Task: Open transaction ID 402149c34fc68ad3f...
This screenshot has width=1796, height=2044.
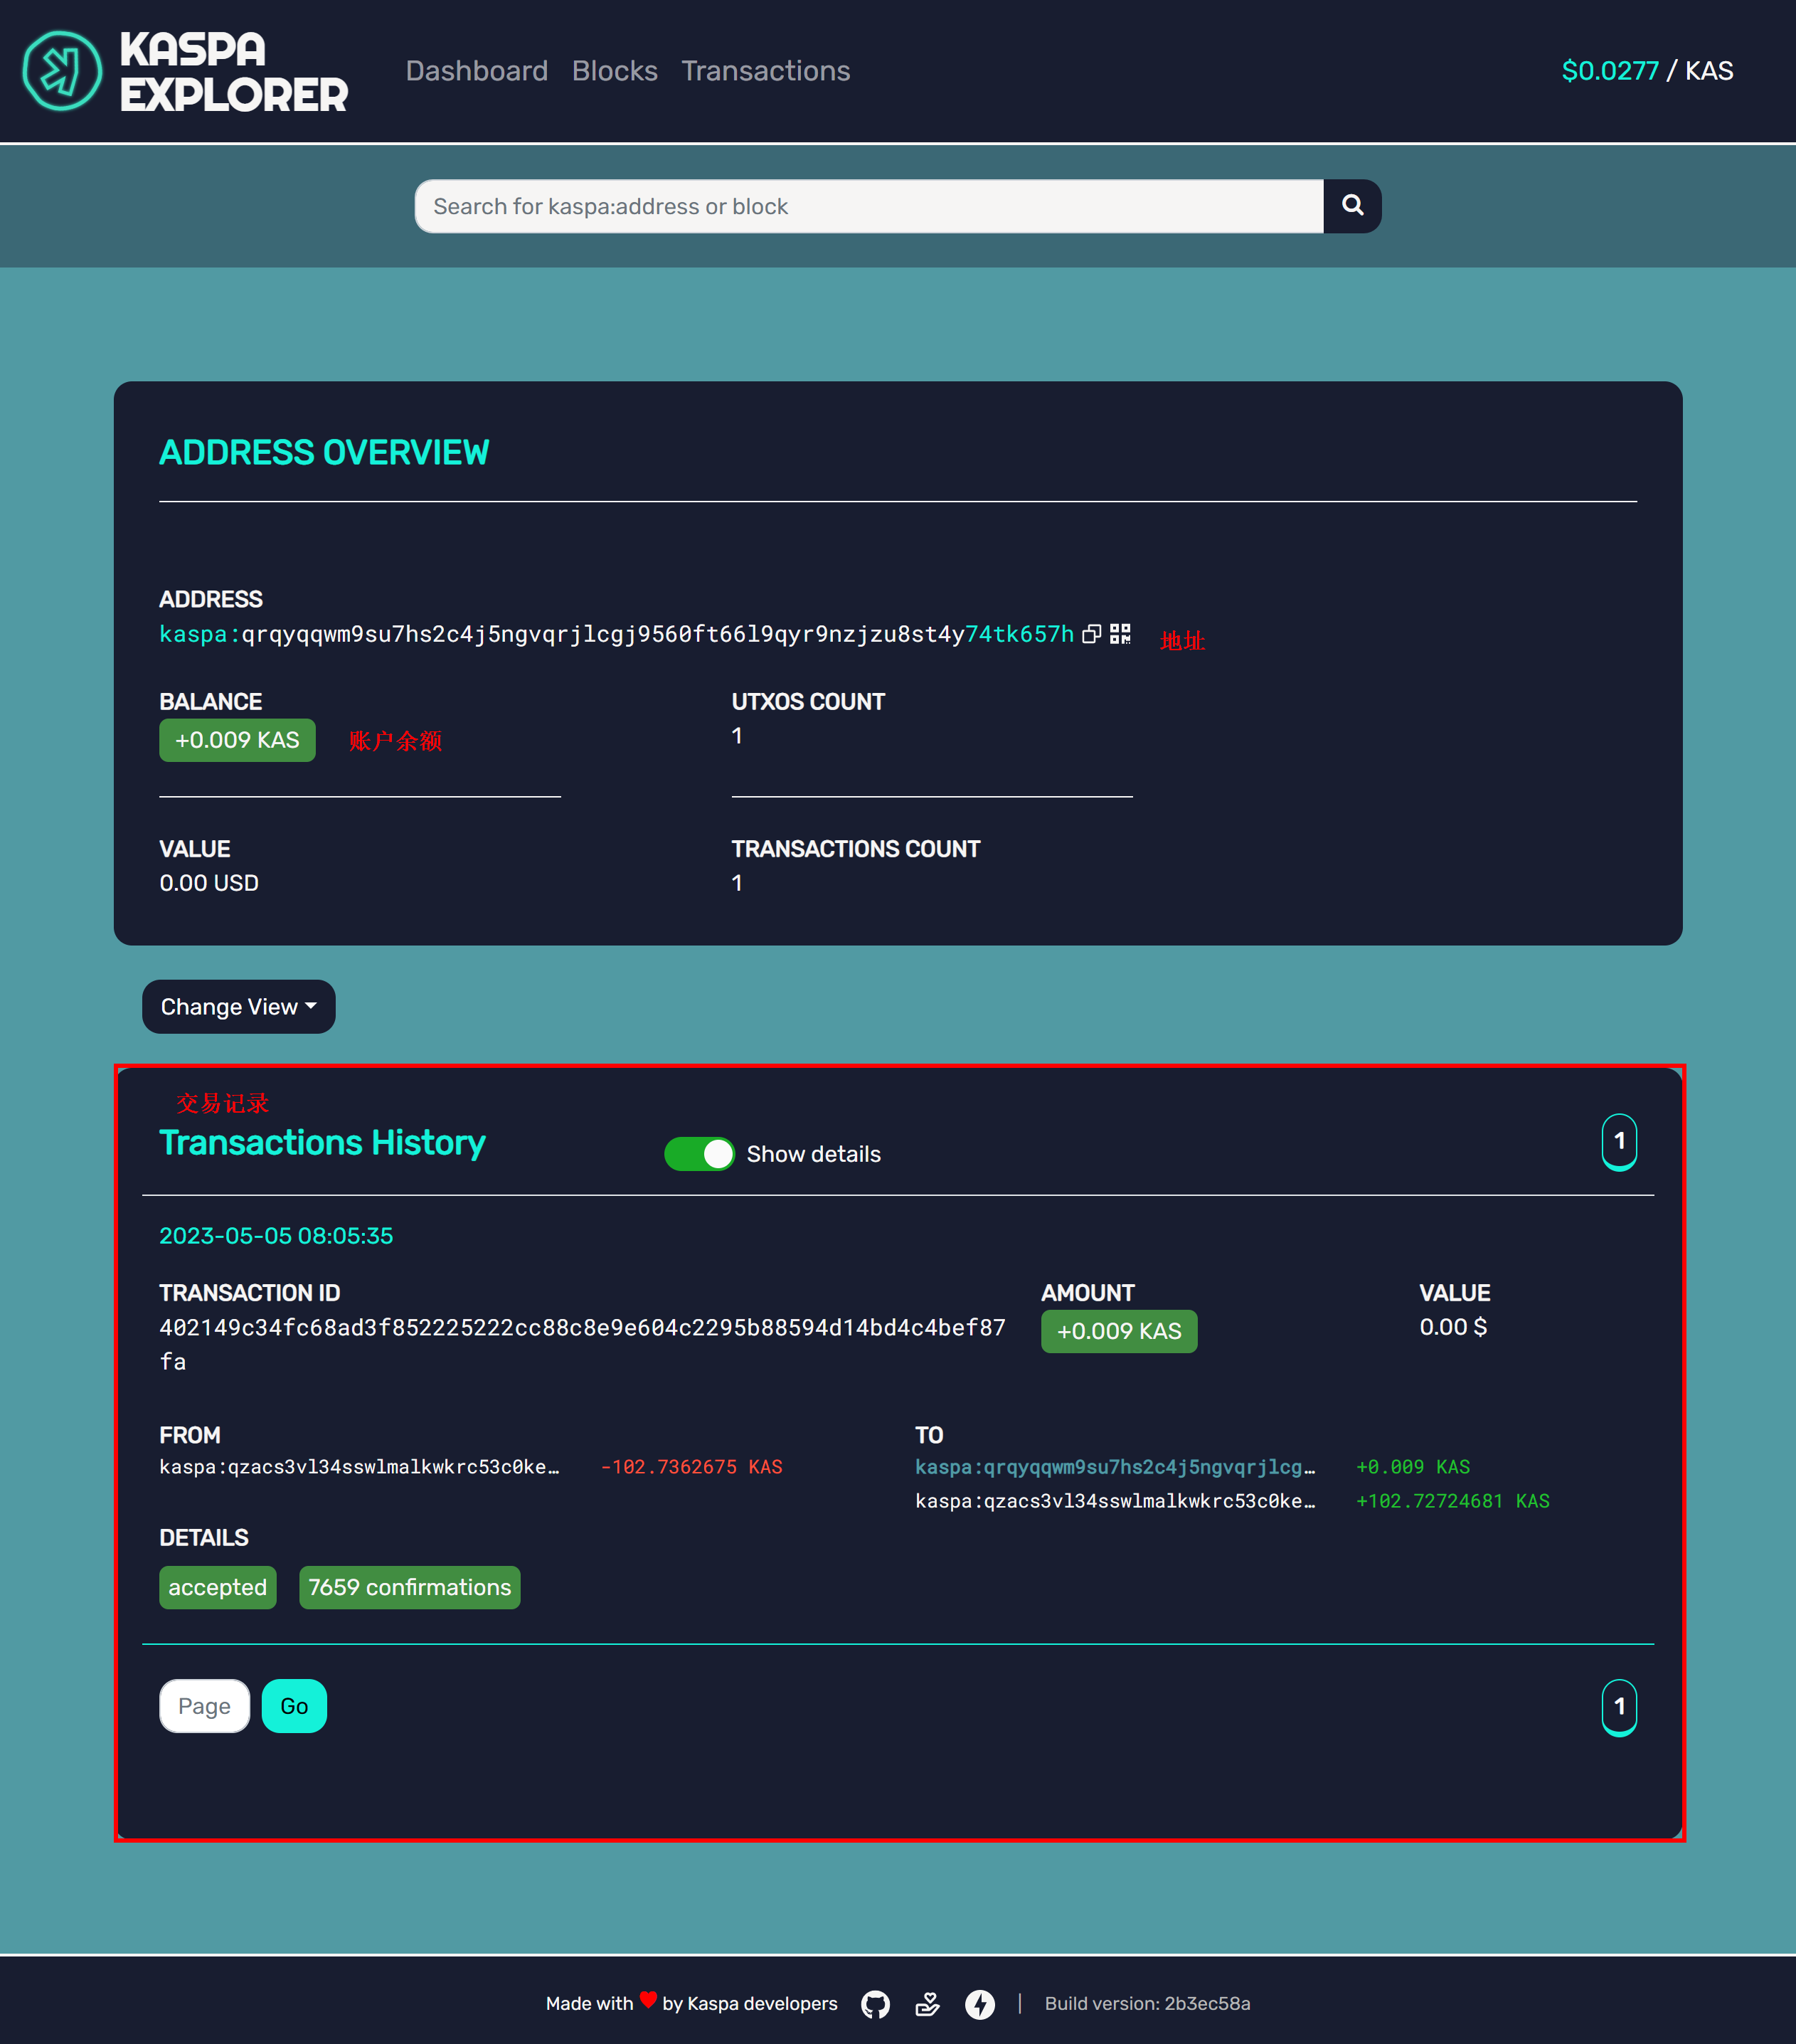Action: pyautogui.click(x=581, y=1328)
